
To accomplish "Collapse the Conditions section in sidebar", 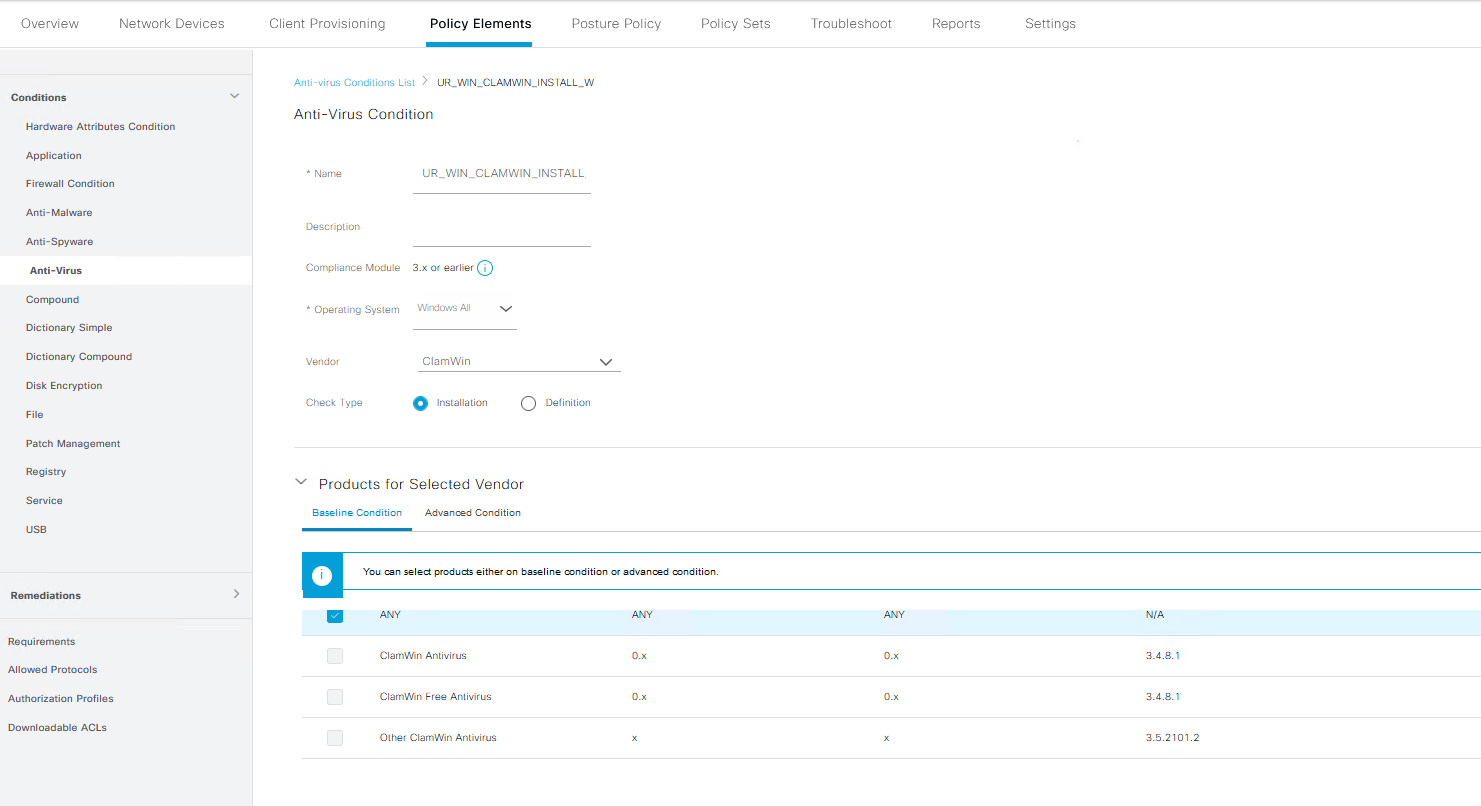I will (234, 96).
